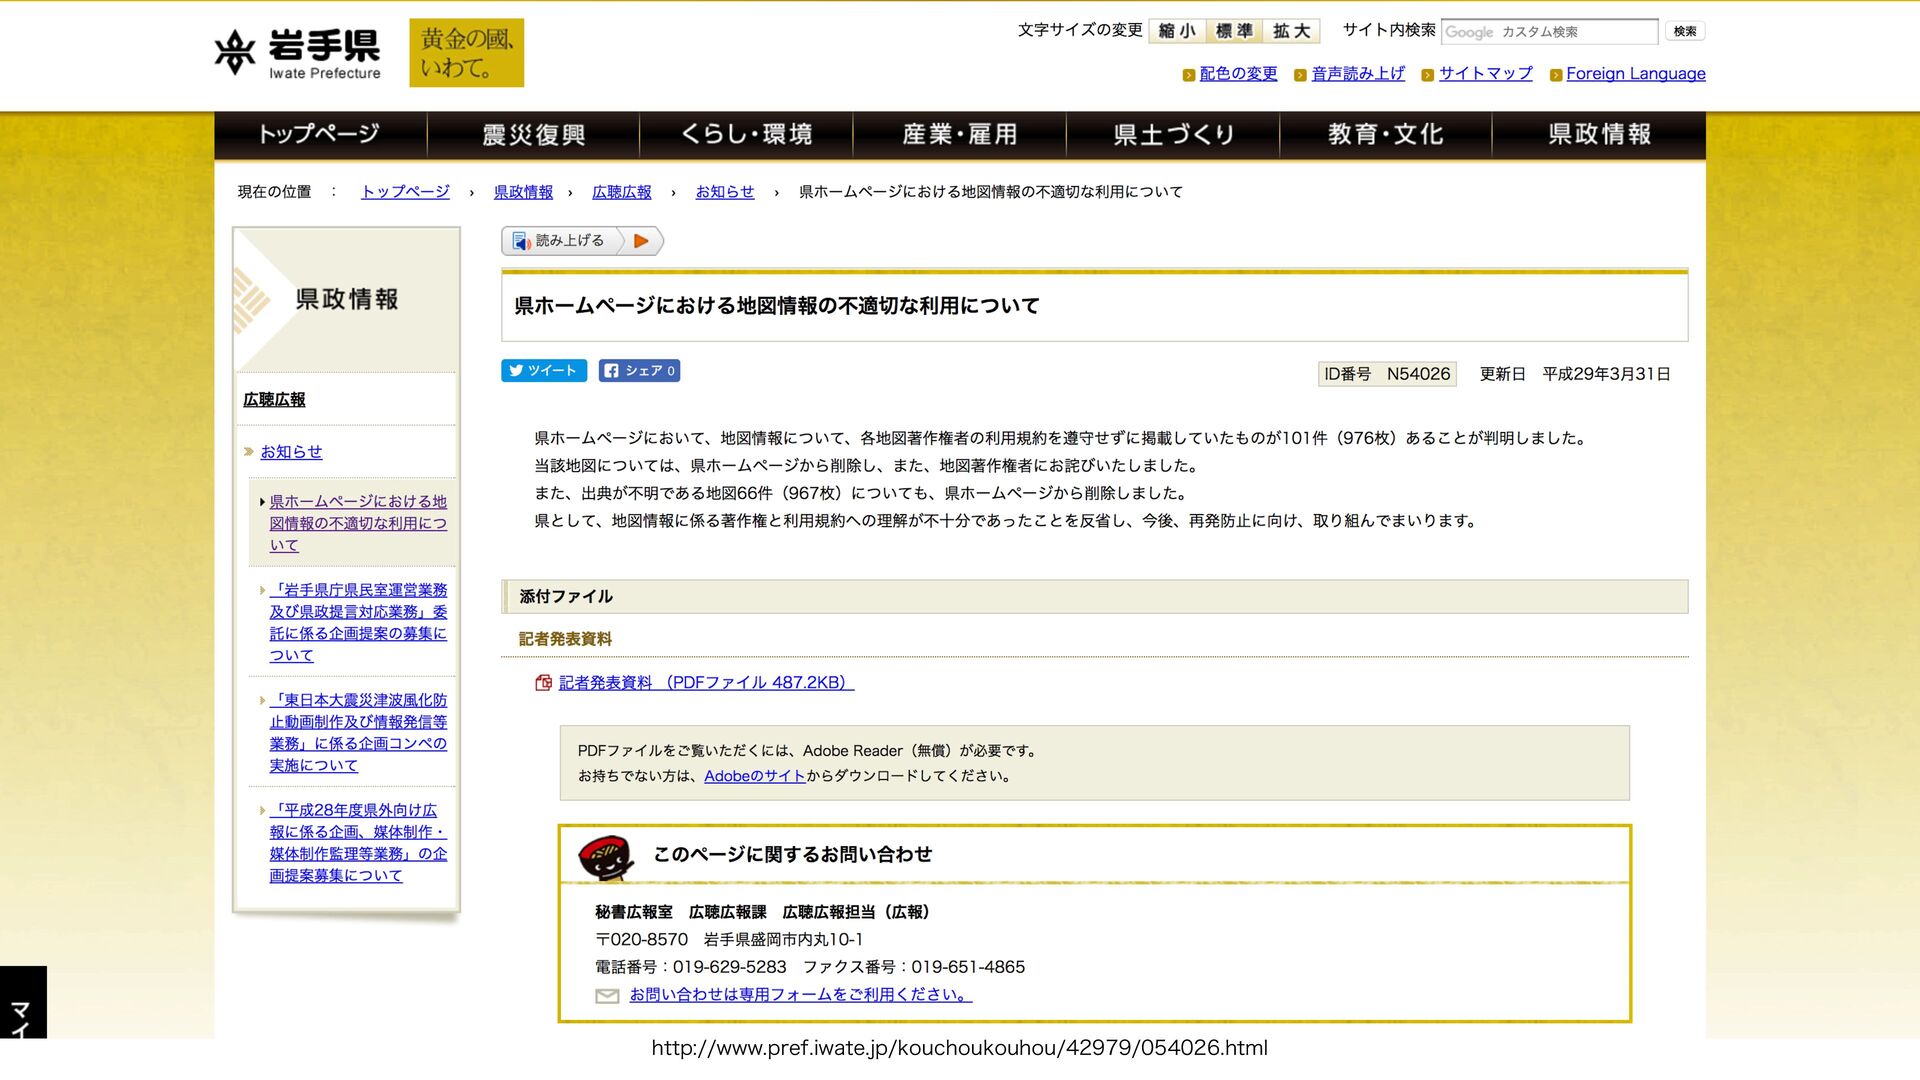This screenshot has width=1920, height=1080.
Task: Set text size to 拡大
Action: (x=1291, y=31)
